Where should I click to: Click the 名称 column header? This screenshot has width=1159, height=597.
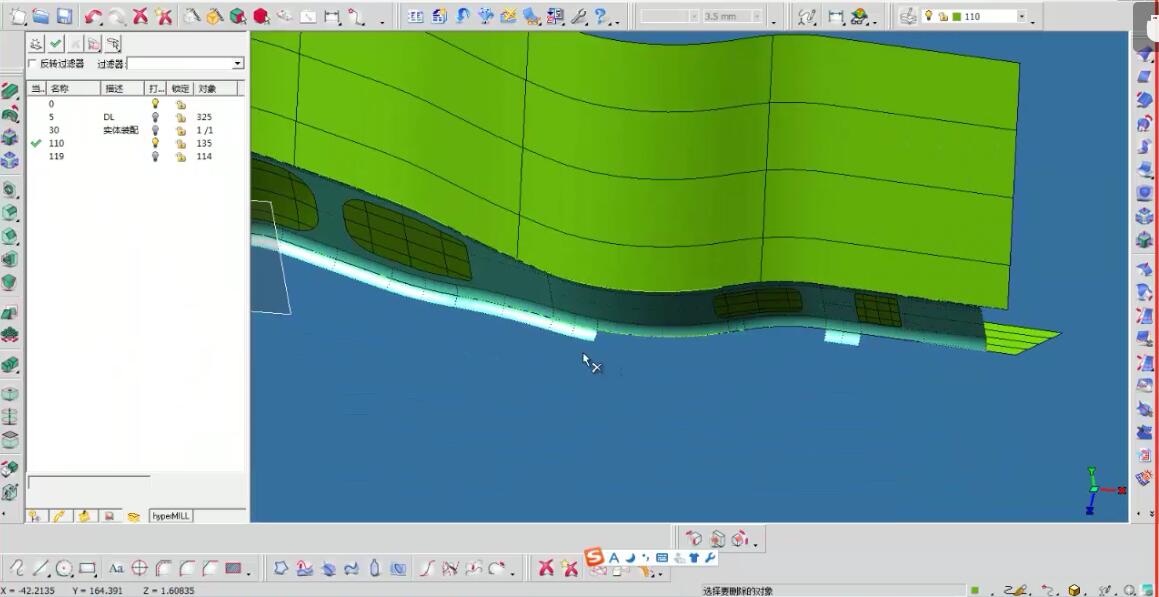pos(60,89)
